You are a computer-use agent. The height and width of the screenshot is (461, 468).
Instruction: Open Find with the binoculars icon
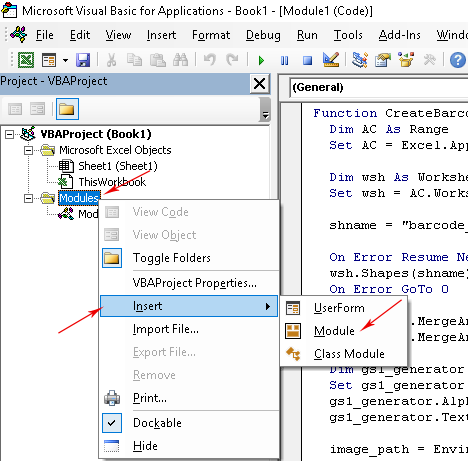point(180,60)
